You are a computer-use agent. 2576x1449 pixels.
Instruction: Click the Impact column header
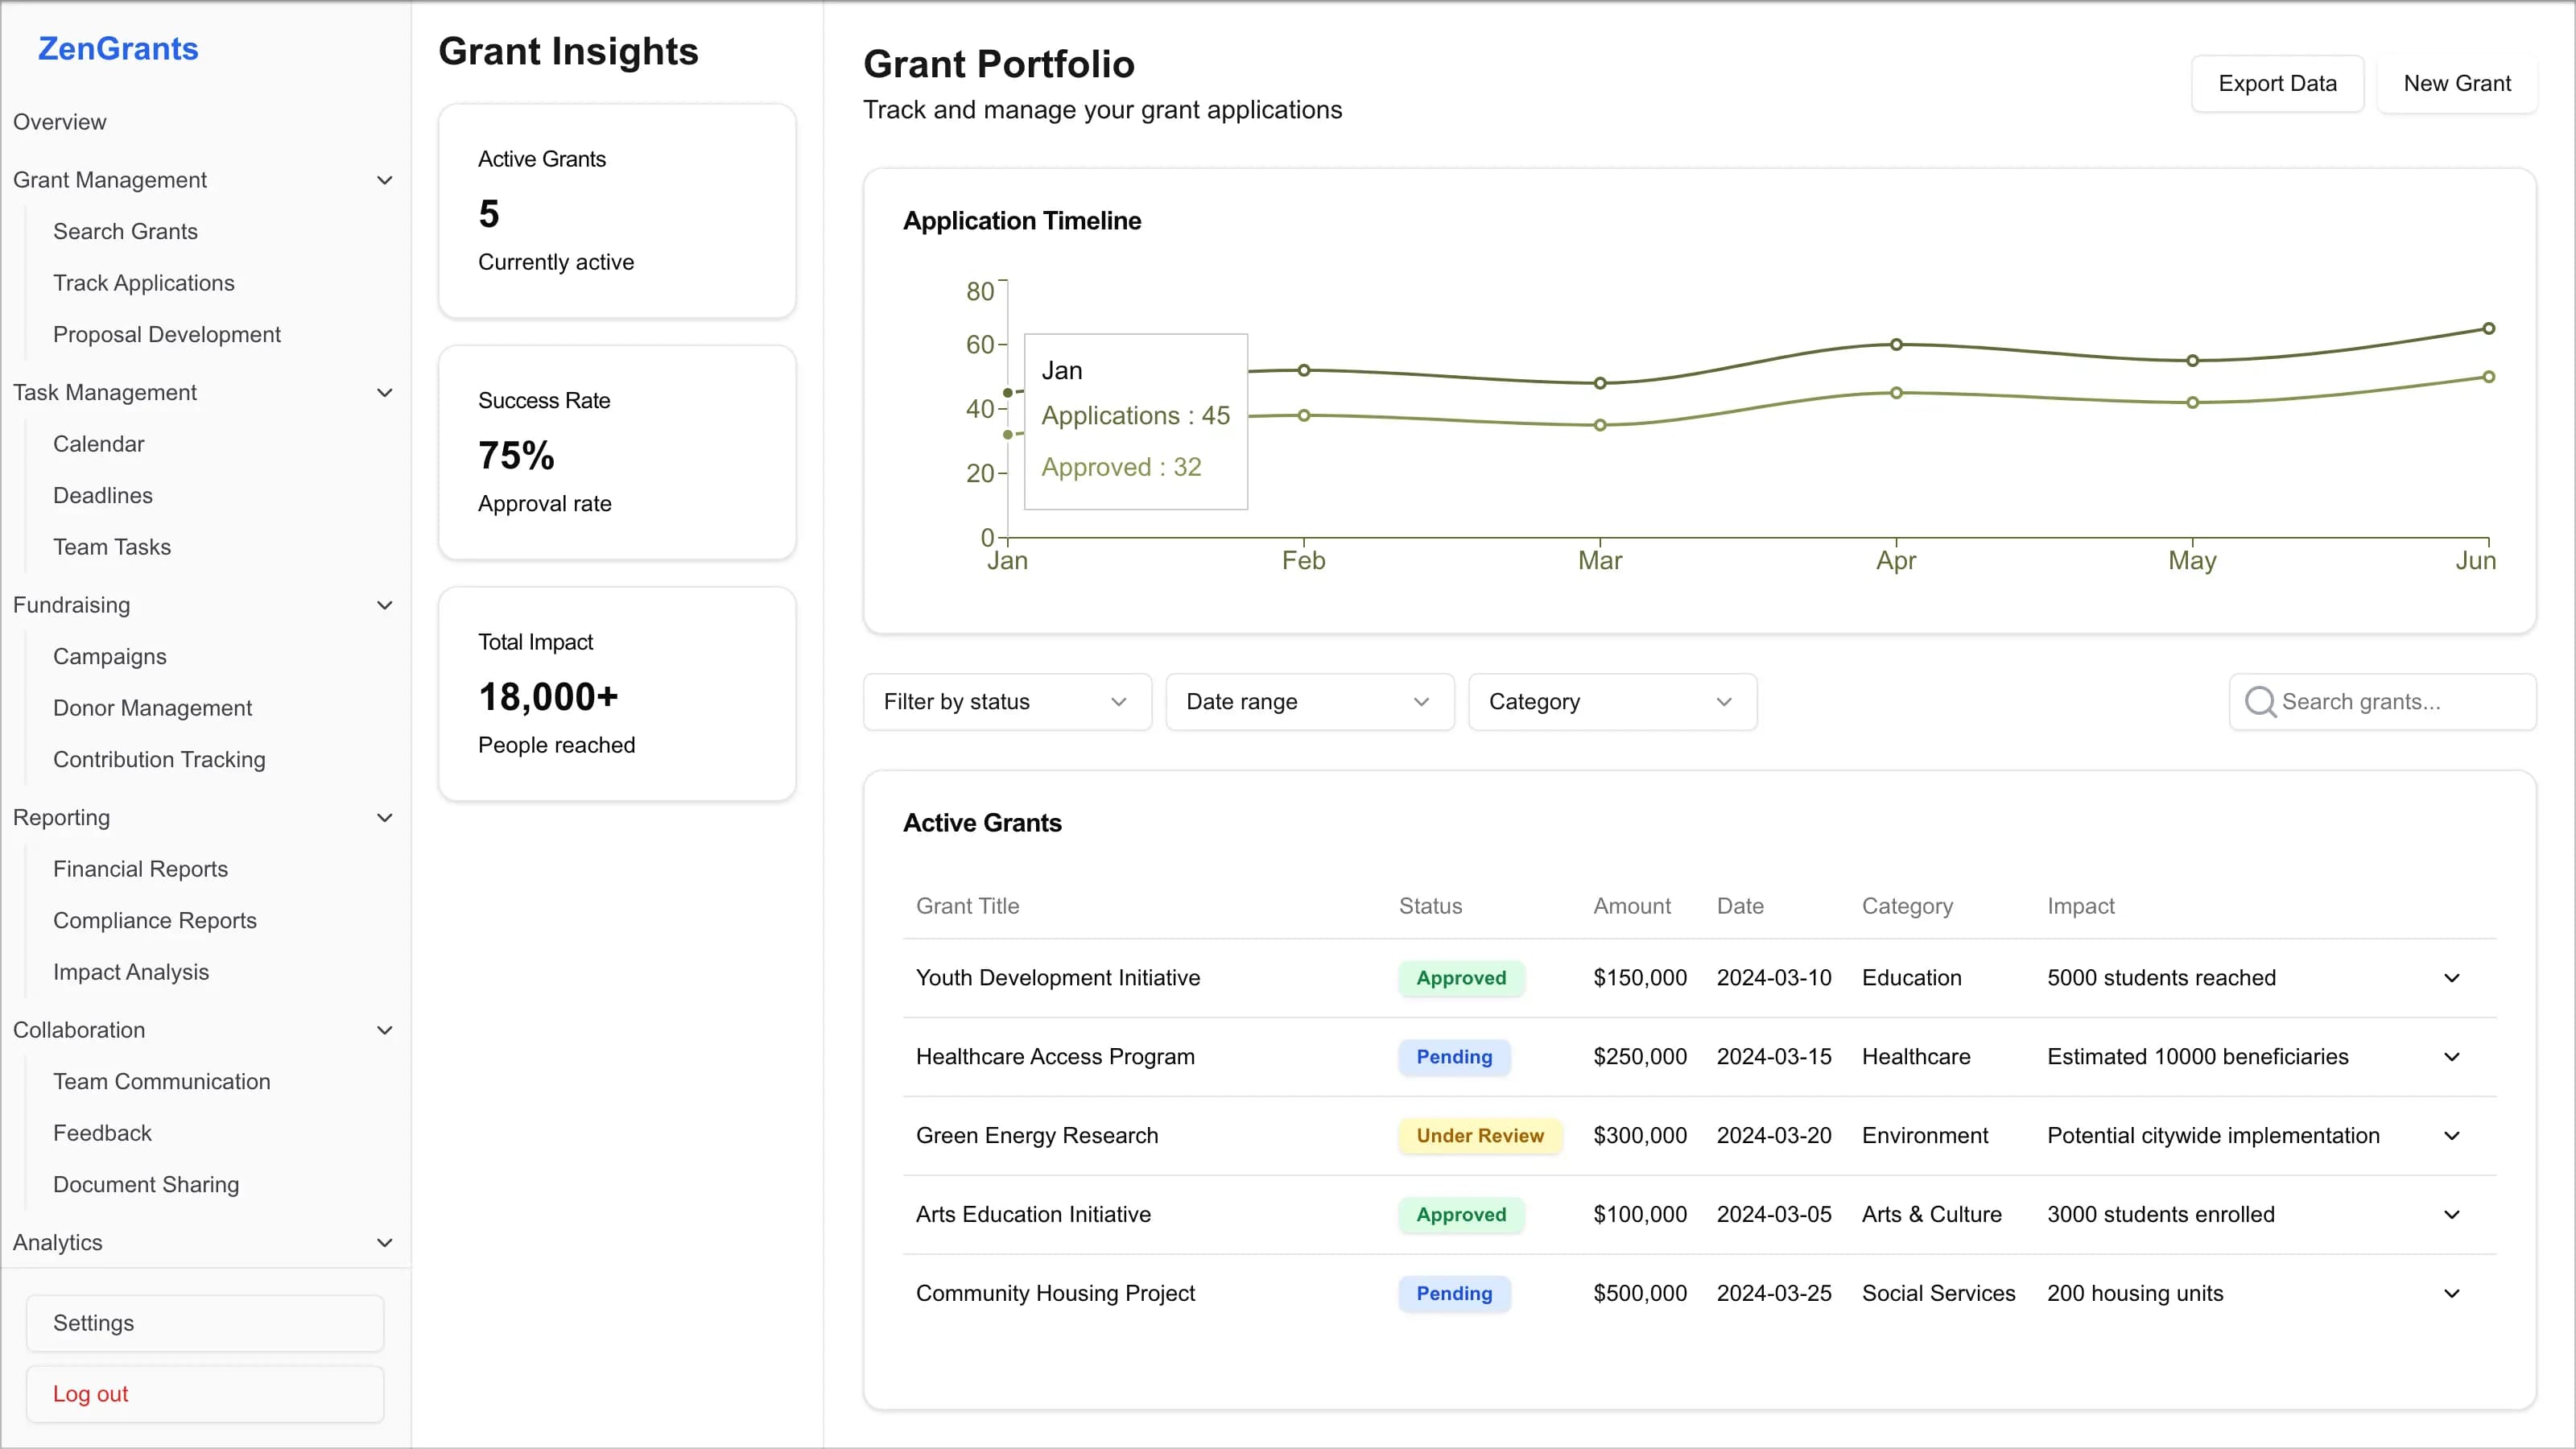(x=2080, y=906)
